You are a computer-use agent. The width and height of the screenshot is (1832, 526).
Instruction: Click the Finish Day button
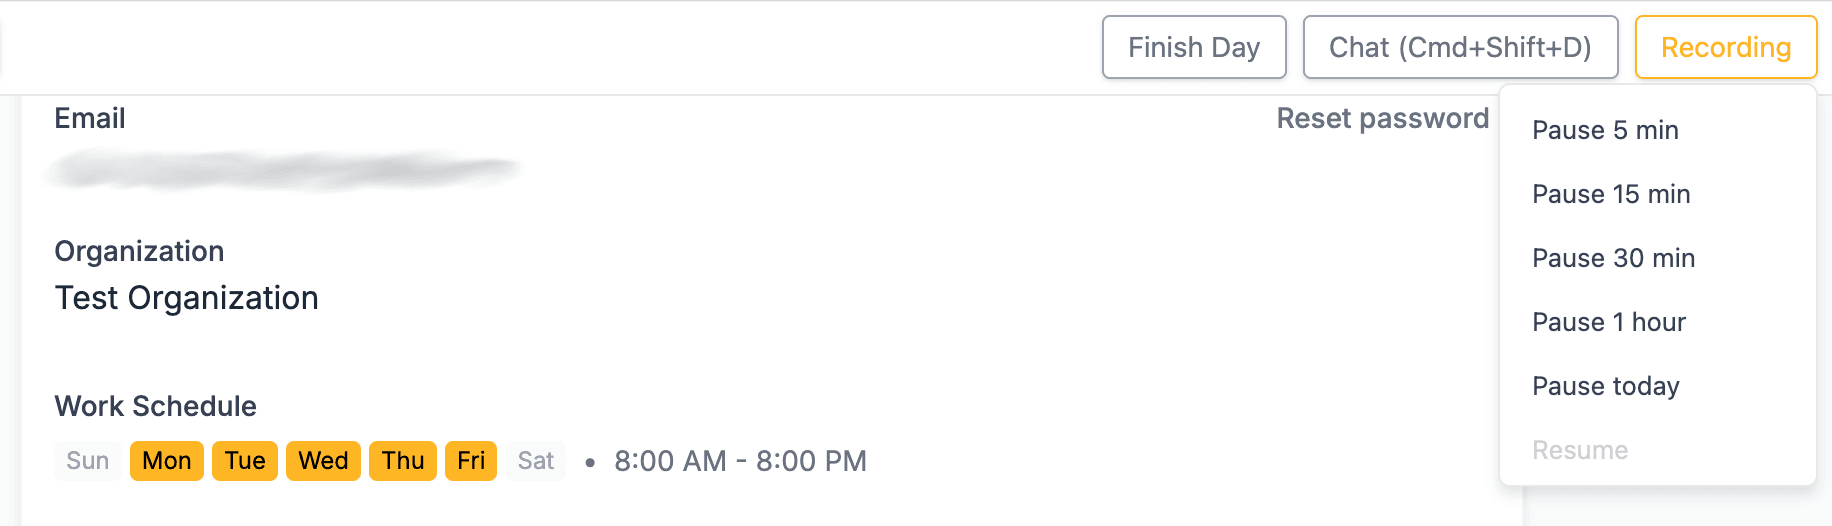(1194, 47)
